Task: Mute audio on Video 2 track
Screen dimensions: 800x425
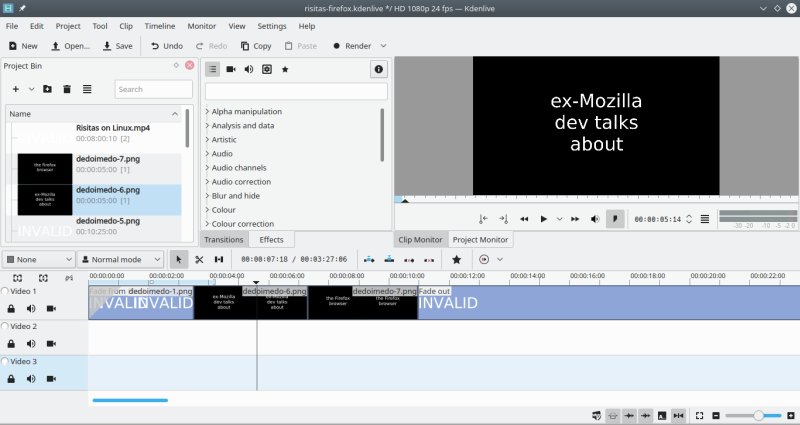Action: tap(31, 344)
